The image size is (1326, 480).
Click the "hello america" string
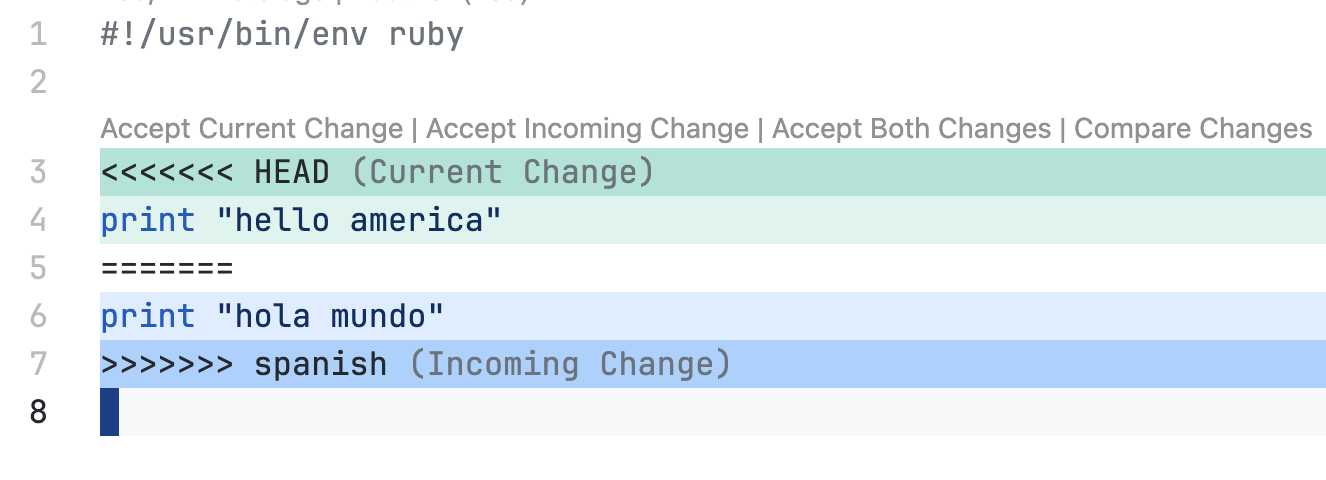tap(359, 220)
